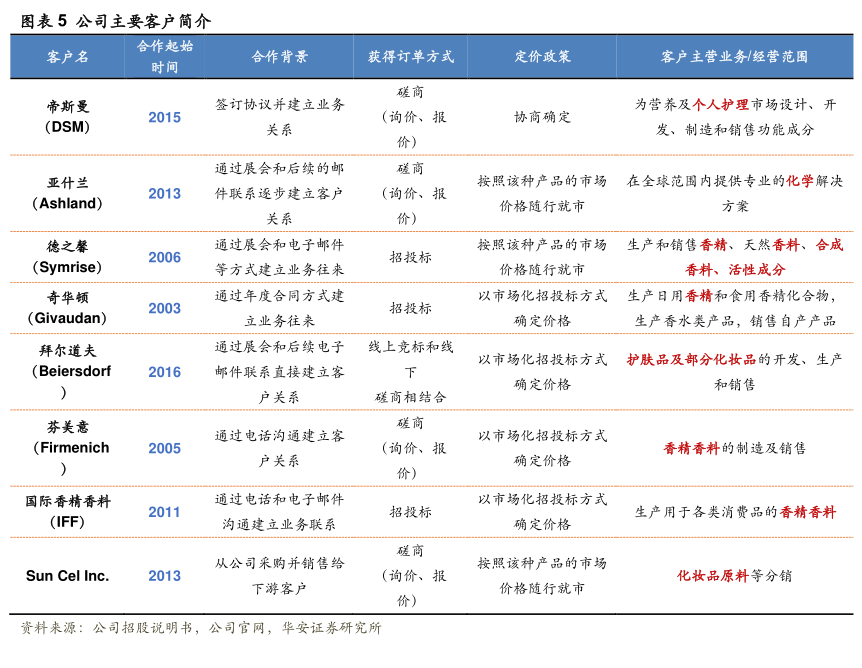This screenshot has width=862, height=668.
Task: Click the red 护肤品及部分化妆品 text
Action: click(692, 359)
